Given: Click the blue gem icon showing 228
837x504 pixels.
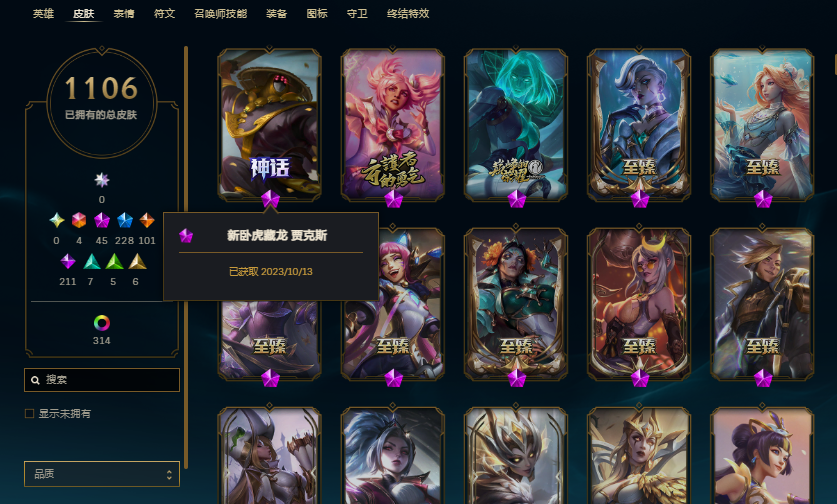Looking at the screenshot, I should click(124, 220).
